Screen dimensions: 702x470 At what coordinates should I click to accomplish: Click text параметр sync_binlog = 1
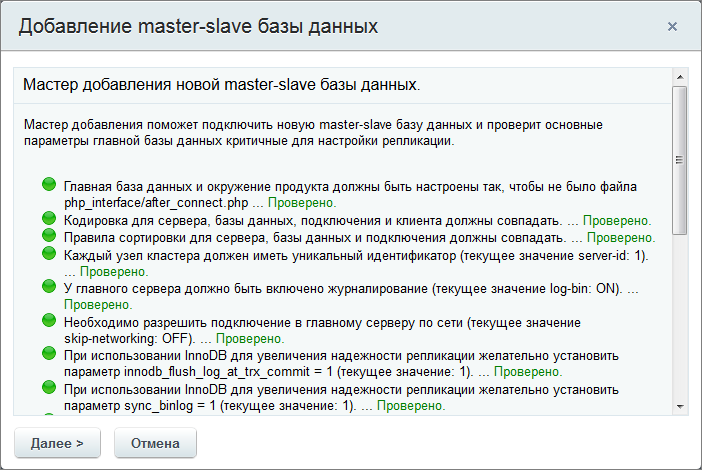(140, 406)
